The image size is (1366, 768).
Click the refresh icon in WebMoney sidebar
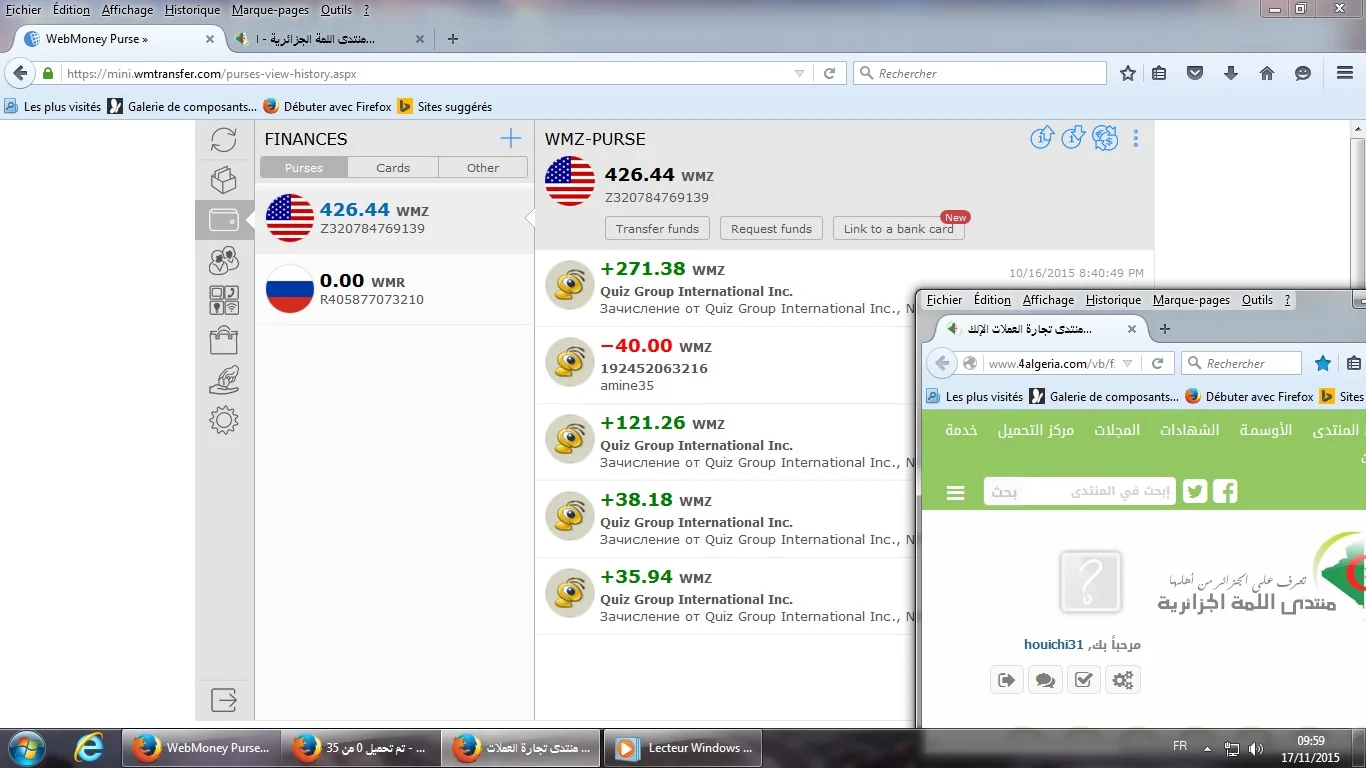(x=224, y=139)
